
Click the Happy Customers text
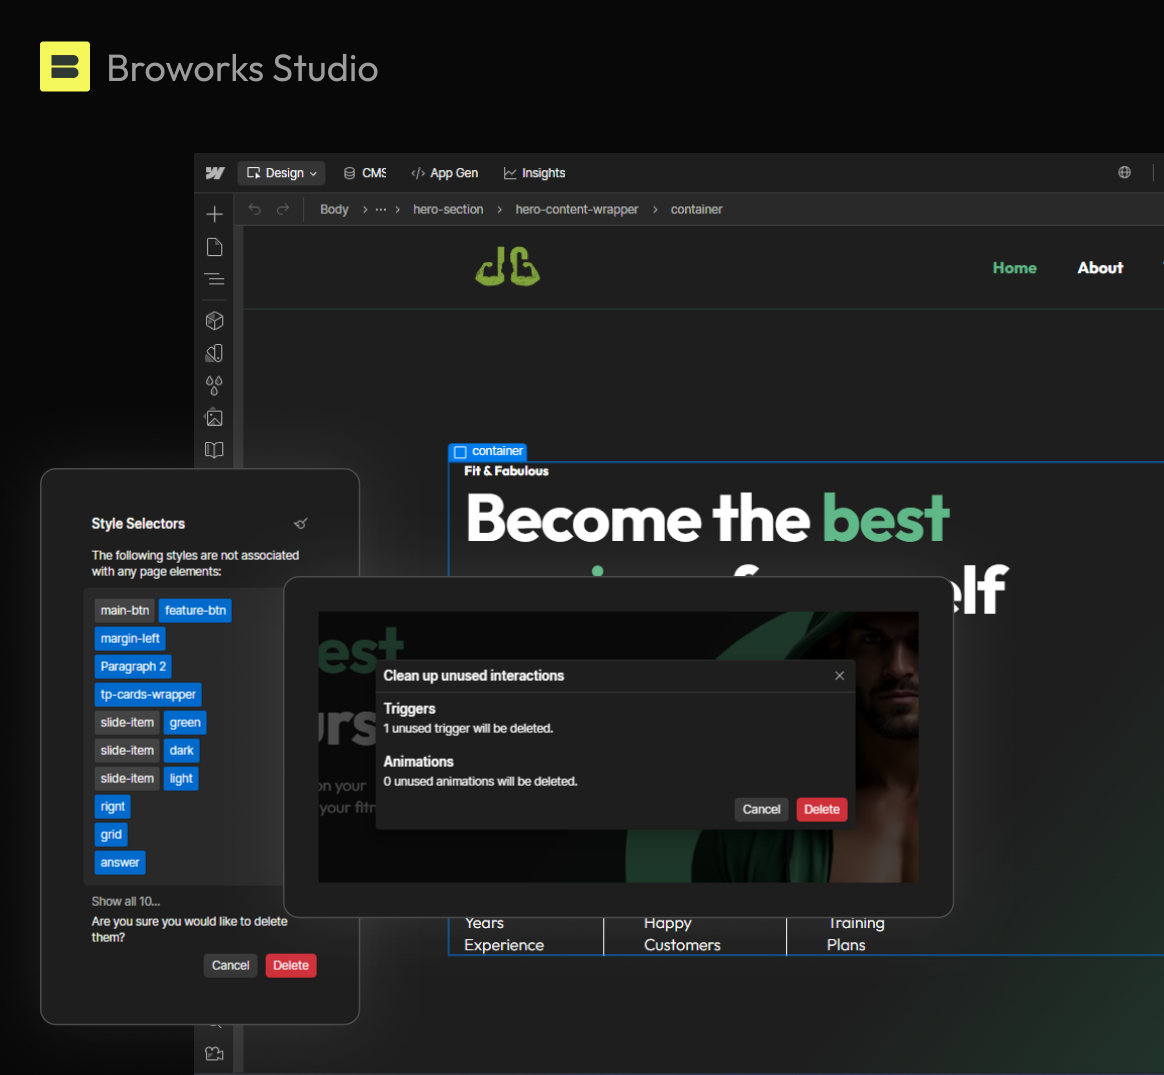(x=682, y=934)
